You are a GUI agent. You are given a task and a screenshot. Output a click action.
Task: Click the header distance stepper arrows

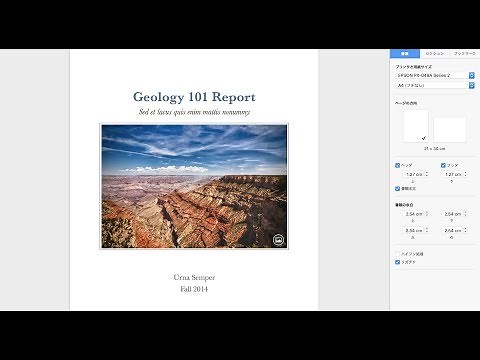[x=427, y=174]
